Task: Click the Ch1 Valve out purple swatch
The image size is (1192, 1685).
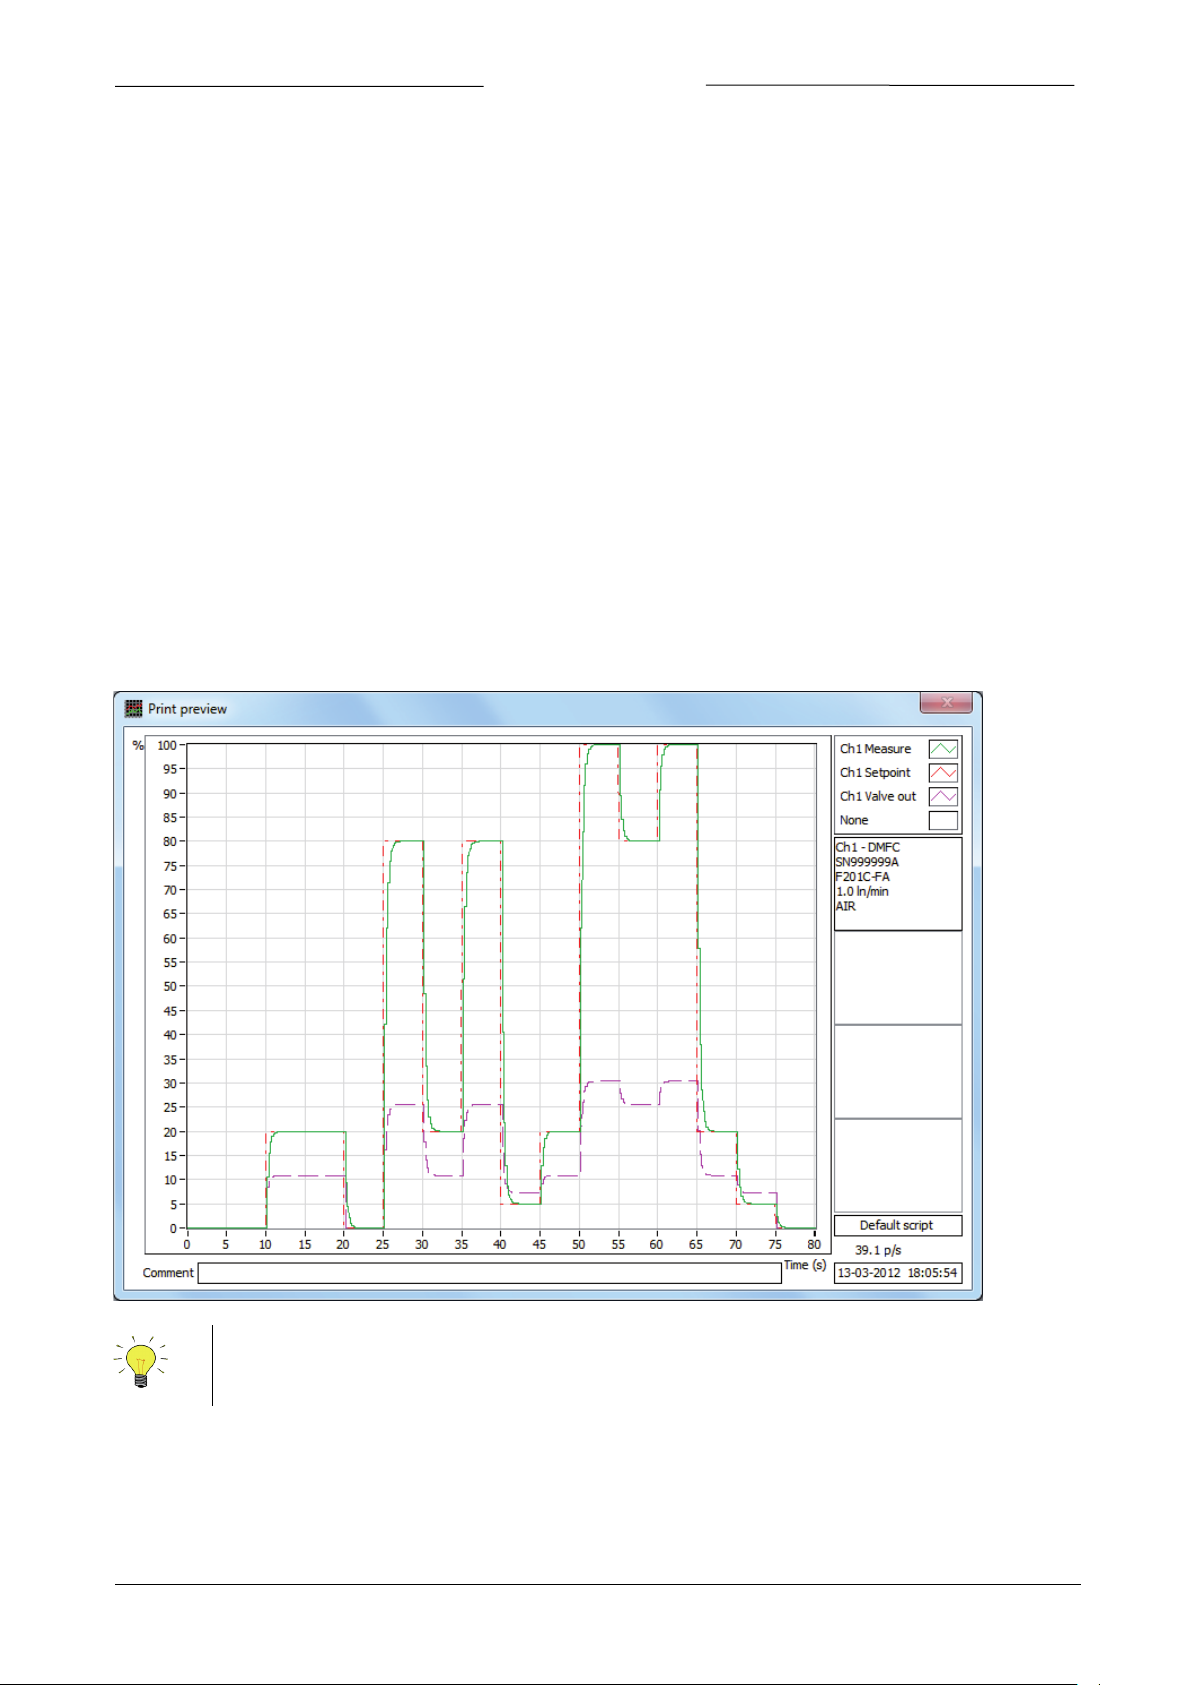Action: click(x=943, y=797)
